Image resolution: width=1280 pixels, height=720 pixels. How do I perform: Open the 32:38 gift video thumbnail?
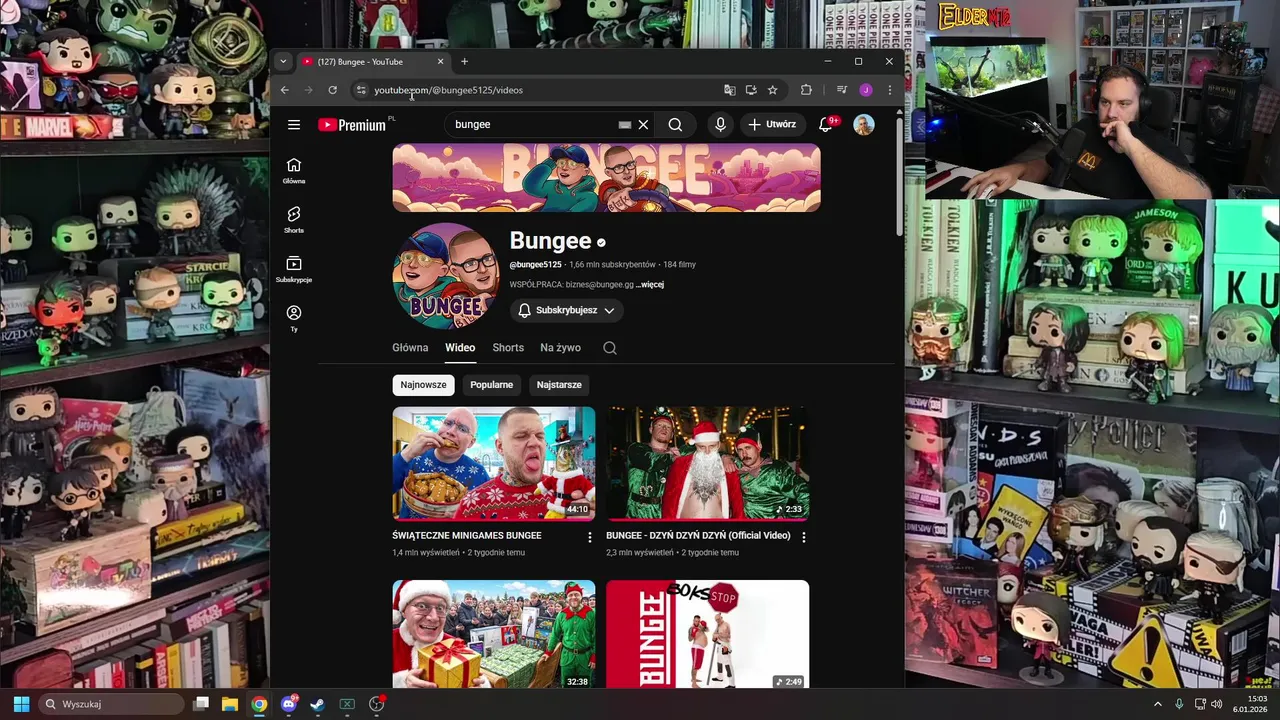[494, 634]
